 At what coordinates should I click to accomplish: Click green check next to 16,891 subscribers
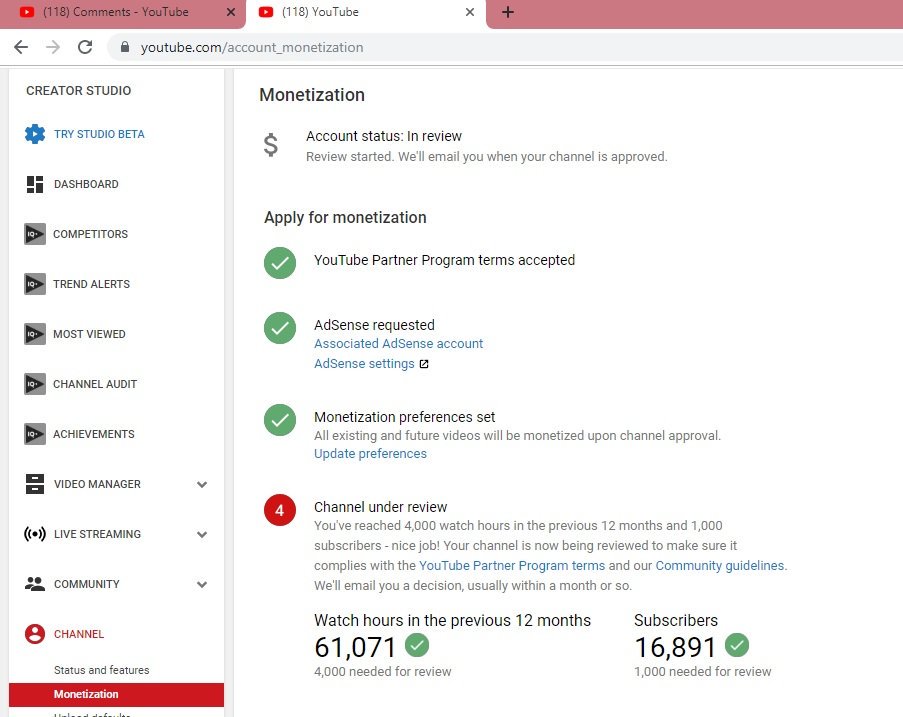[737, 644]
